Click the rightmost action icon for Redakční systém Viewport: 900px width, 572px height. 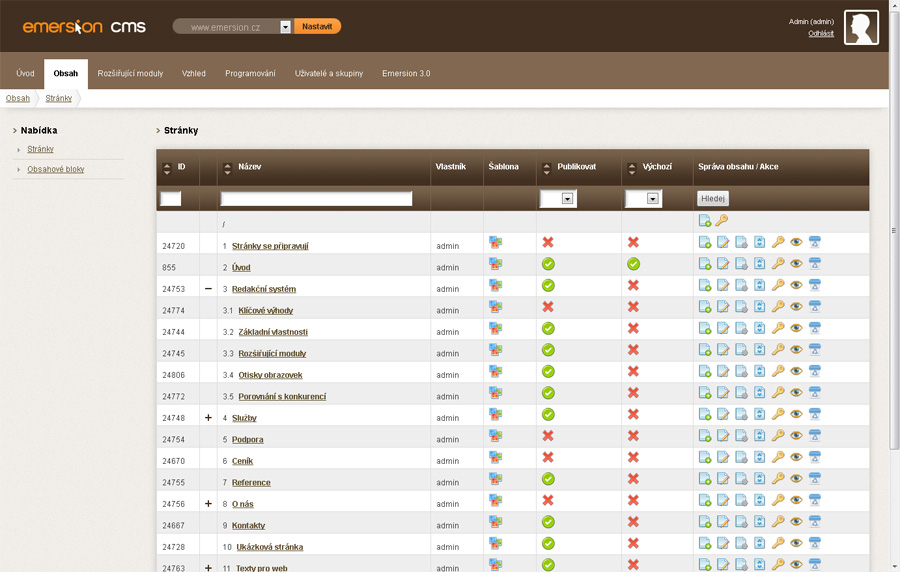pos(814,287)
